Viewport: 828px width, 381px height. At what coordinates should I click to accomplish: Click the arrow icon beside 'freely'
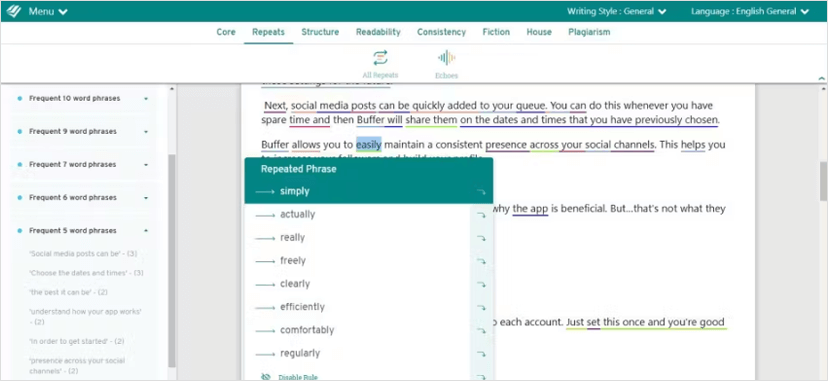click(x=481, y=261)
